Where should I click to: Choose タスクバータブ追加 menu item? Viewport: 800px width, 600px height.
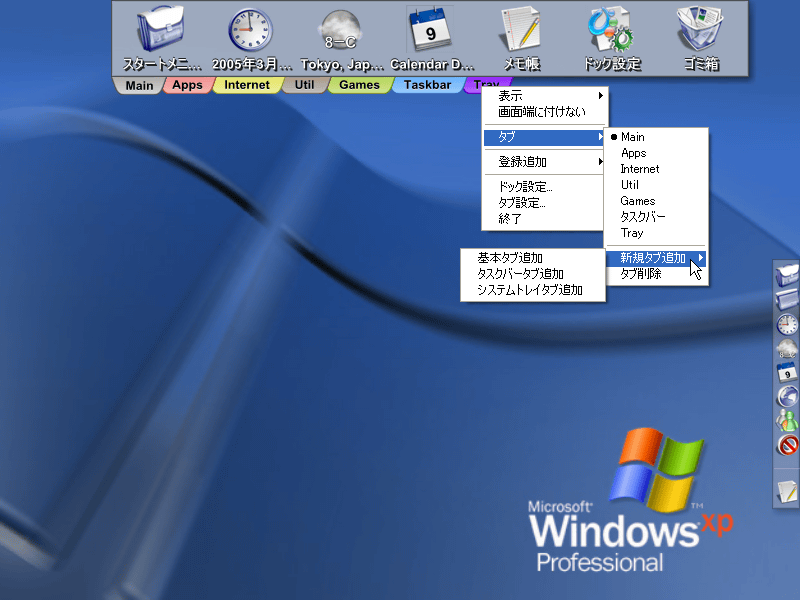click(x=533, y=274)
